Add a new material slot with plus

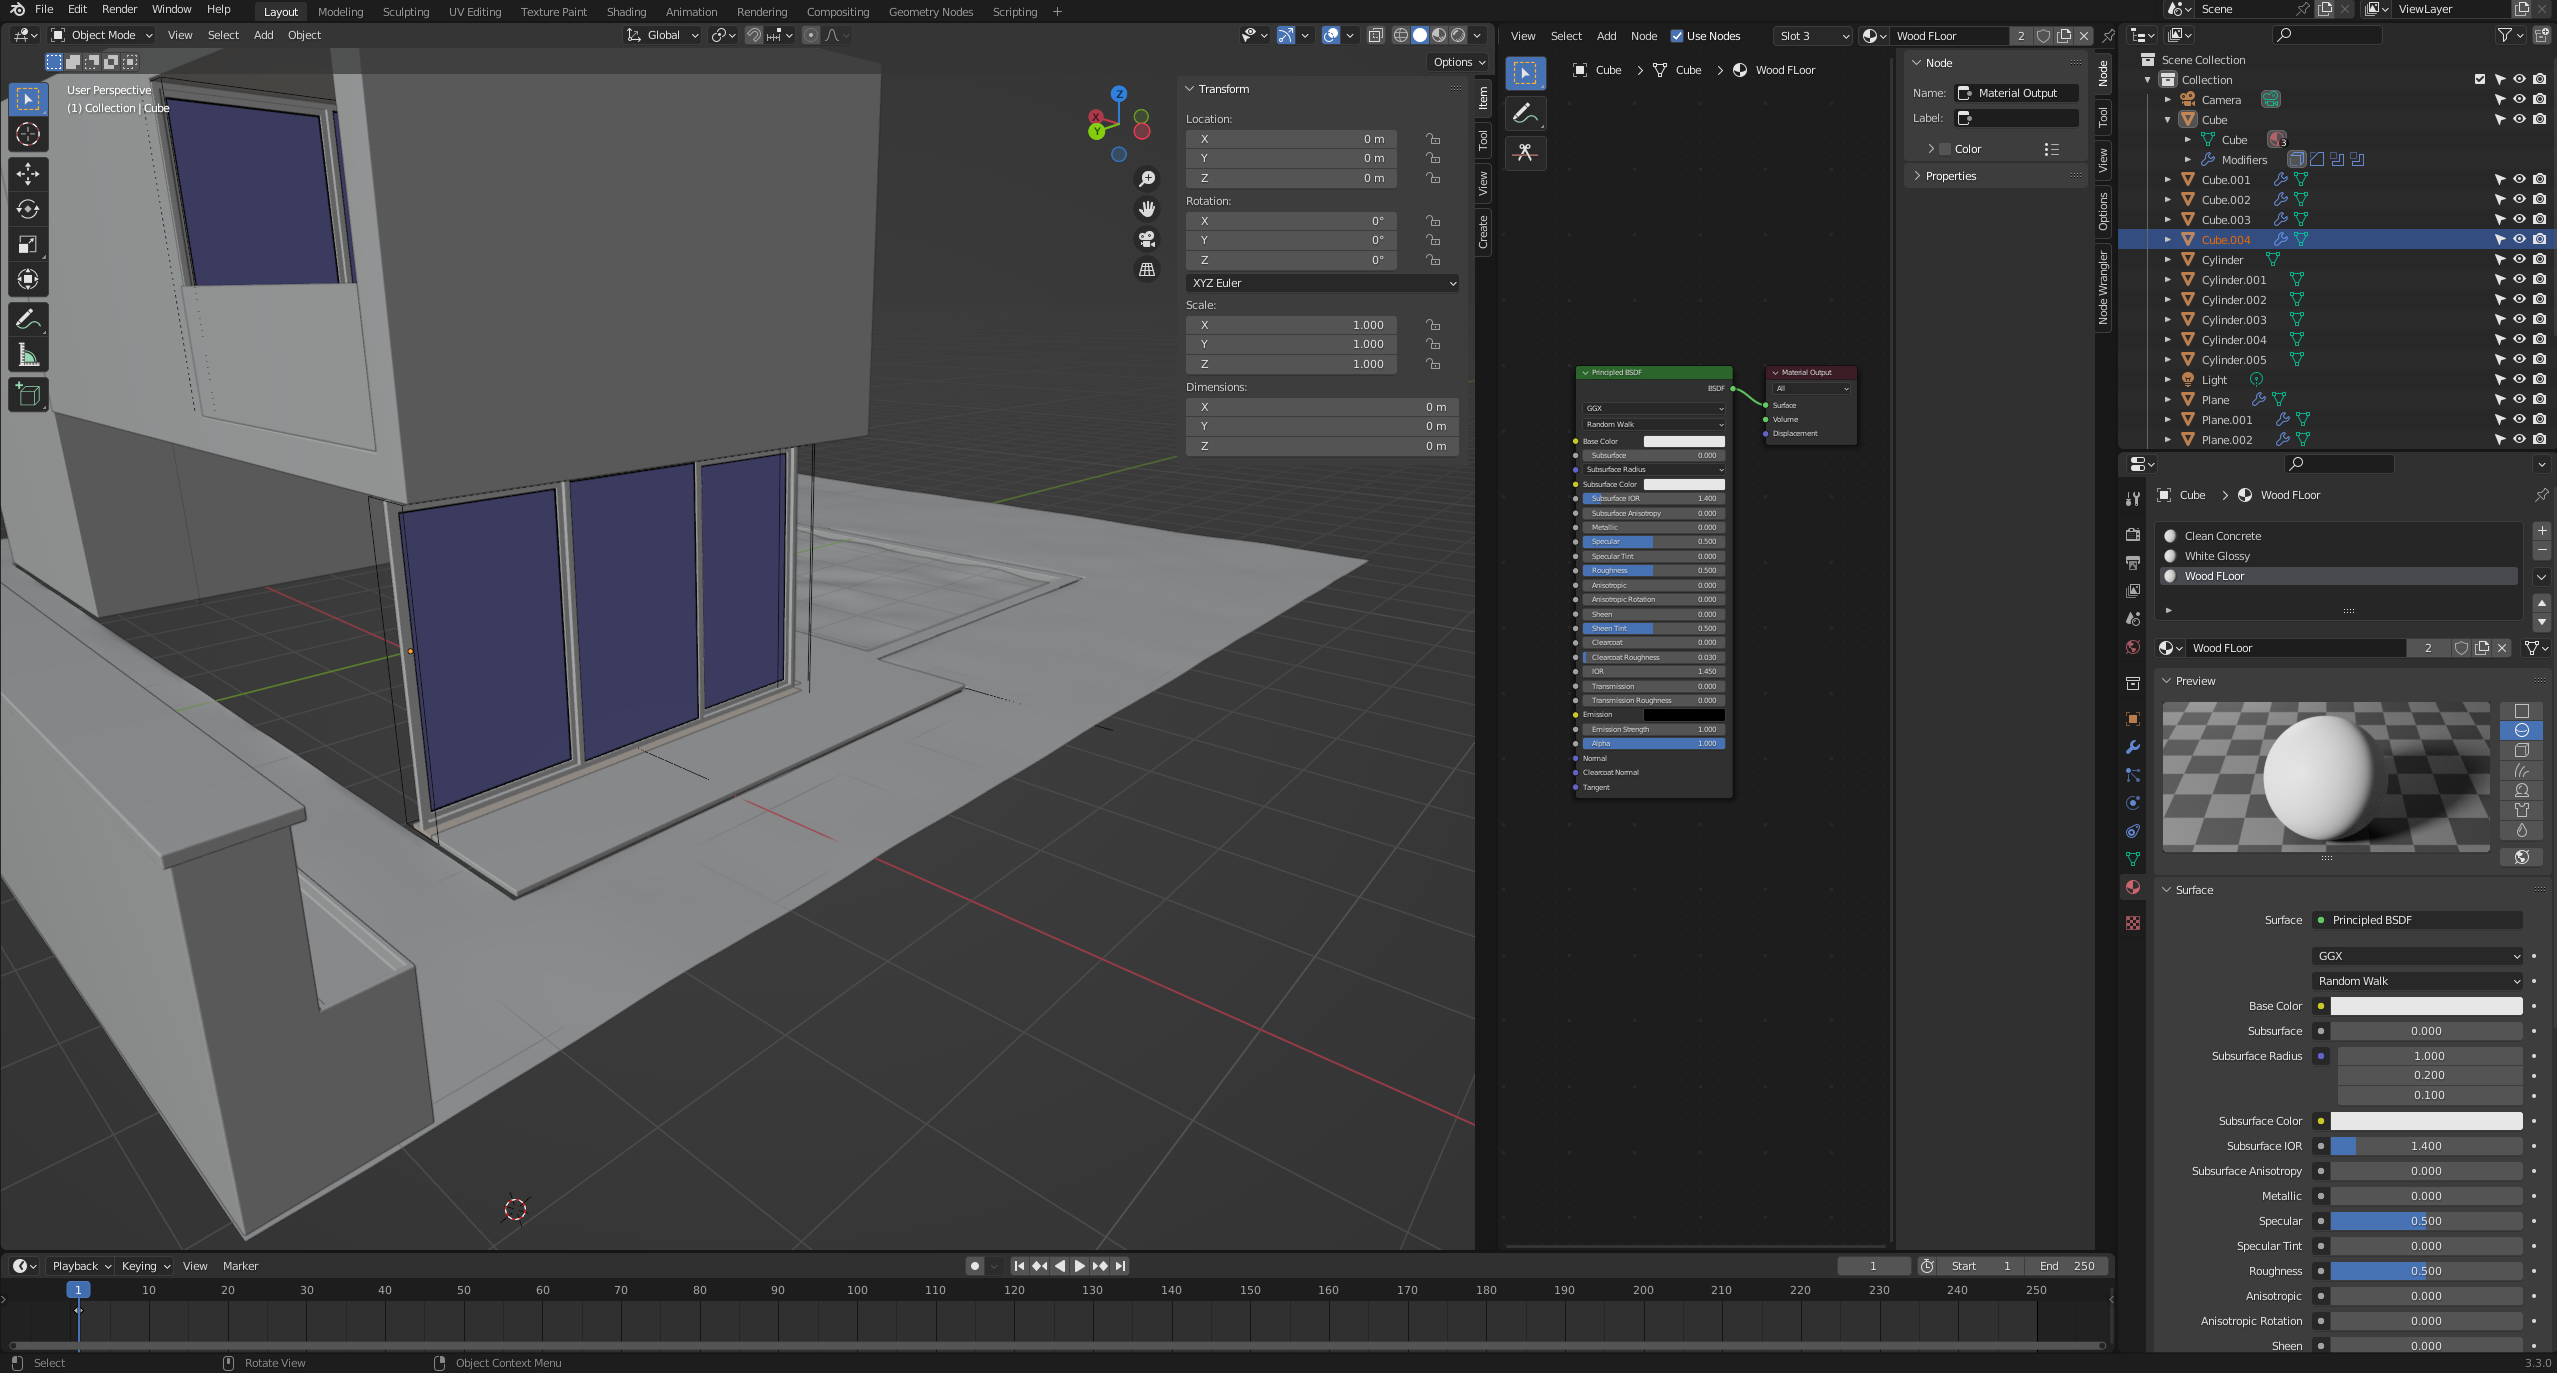(x=2542, y=531)
